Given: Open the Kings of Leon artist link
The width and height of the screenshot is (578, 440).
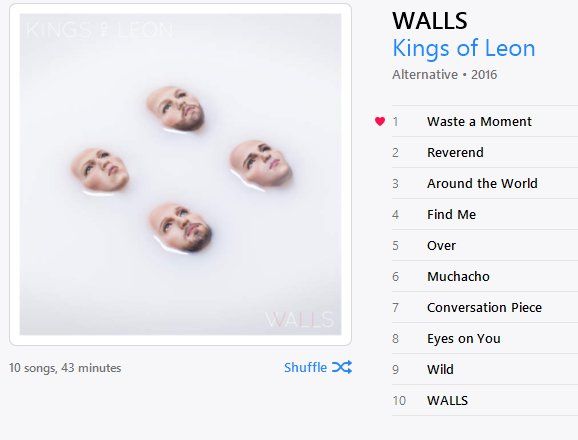Looking at the screenshot, I should pyautogui.click(x=464, y=48).
